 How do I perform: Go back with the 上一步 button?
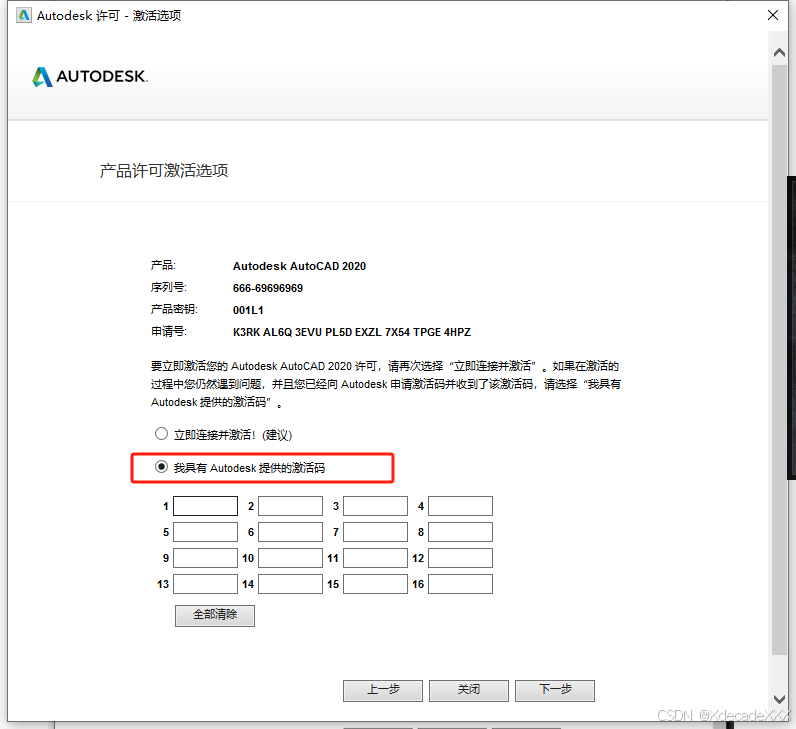point(383,690)
